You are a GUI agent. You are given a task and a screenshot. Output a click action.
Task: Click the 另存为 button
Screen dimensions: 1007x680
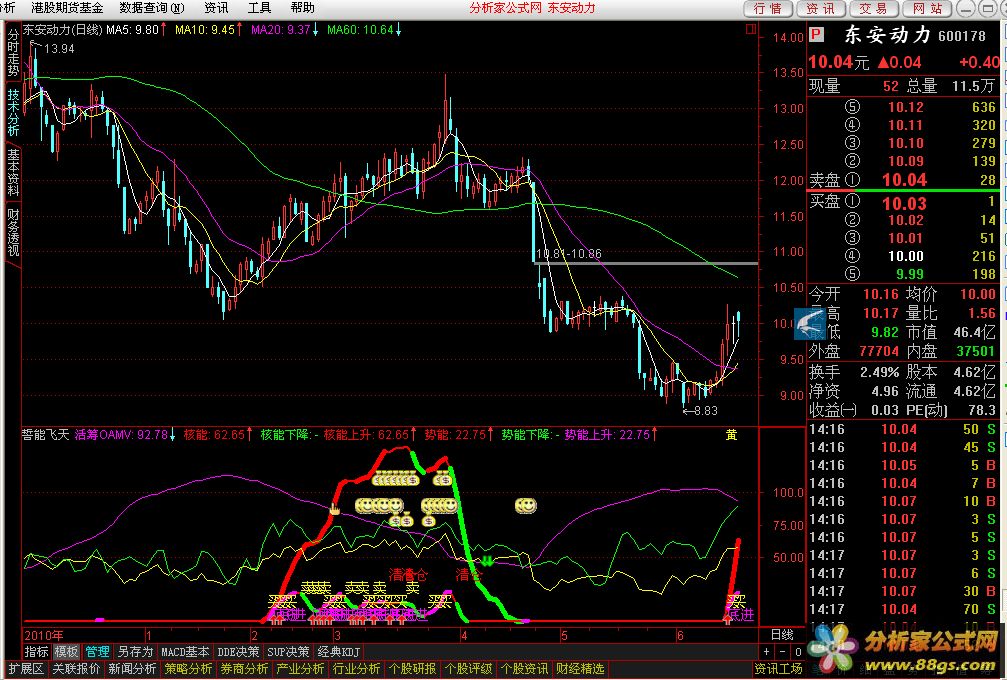135,652
